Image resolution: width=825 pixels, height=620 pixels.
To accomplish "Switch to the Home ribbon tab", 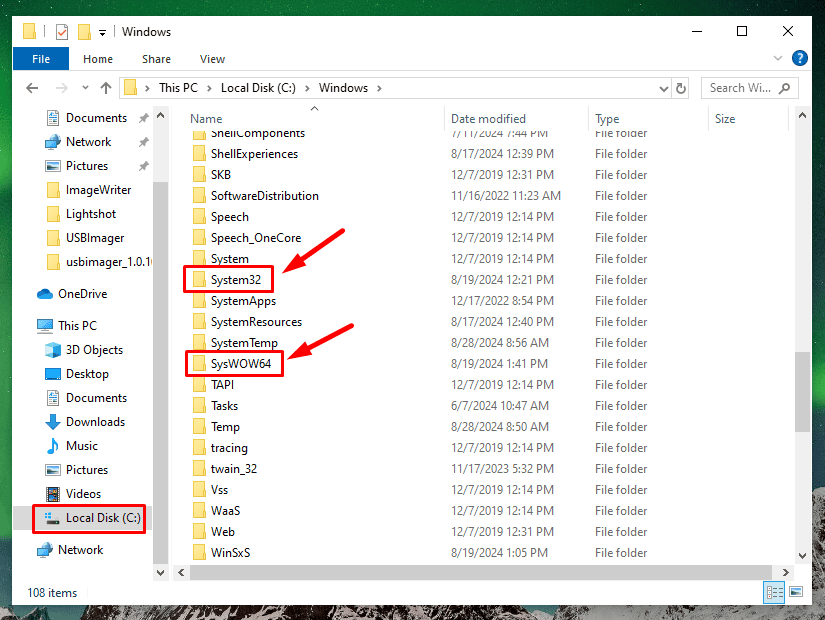I will pos(98,59).
